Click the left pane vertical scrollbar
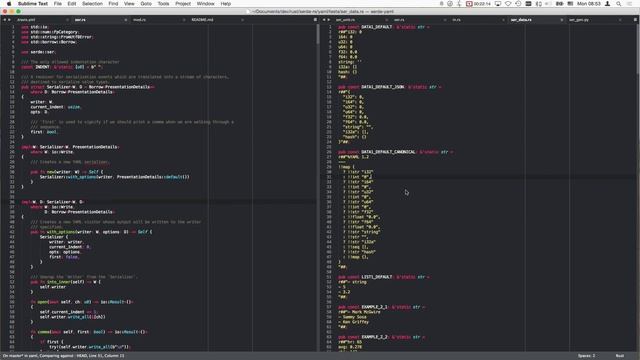640x360 pixels. (318, 35)
